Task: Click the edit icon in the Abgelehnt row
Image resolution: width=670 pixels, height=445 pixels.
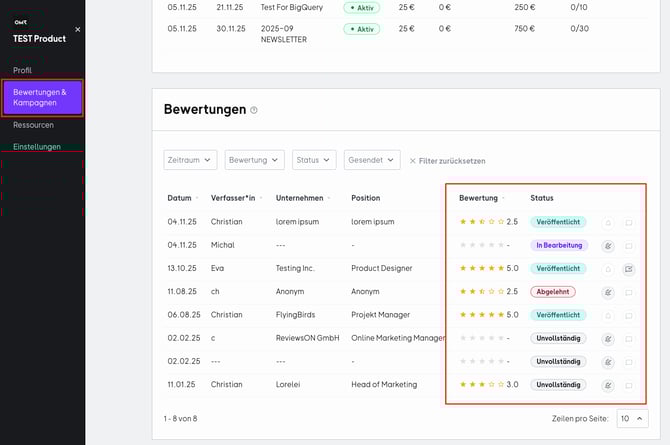Action: click(608, 292)
